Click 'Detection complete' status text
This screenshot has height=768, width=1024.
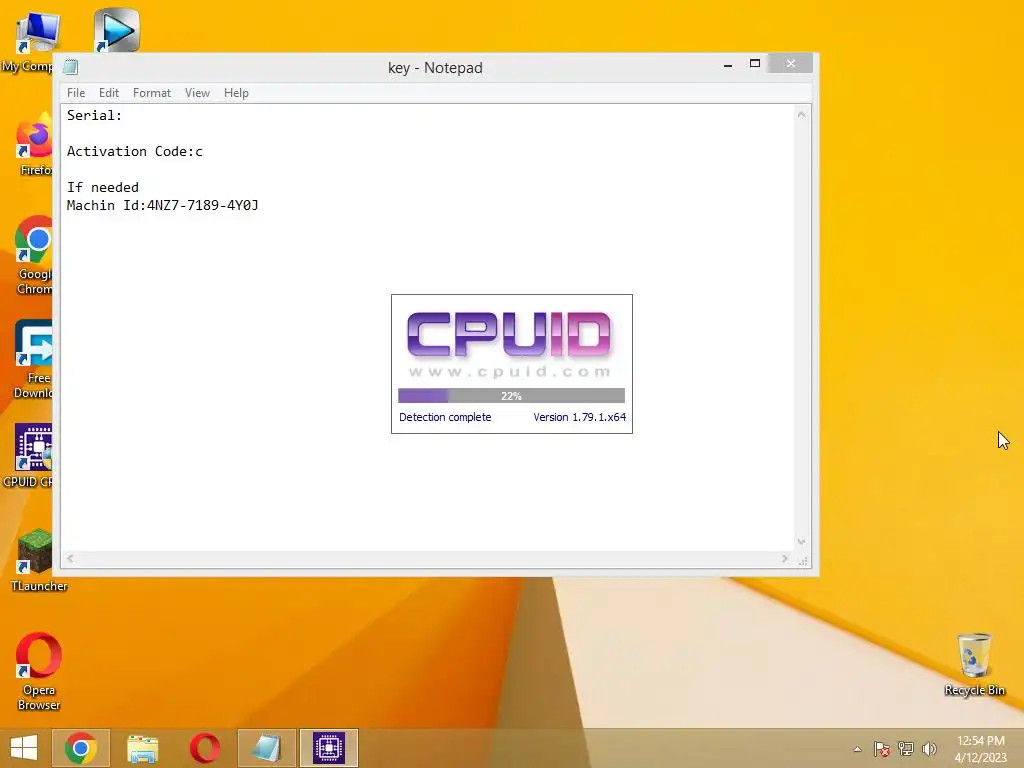pos(445,417)
